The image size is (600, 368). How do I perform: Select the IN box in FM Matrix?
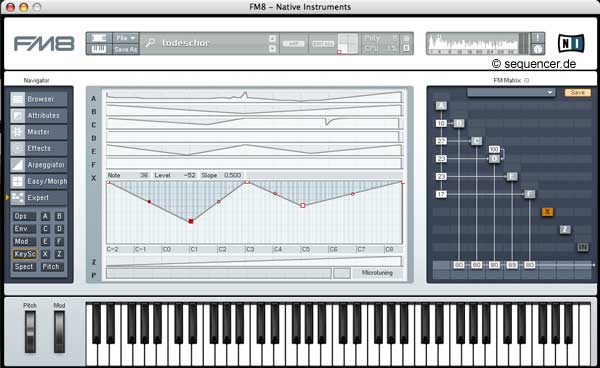coord(583,247)
